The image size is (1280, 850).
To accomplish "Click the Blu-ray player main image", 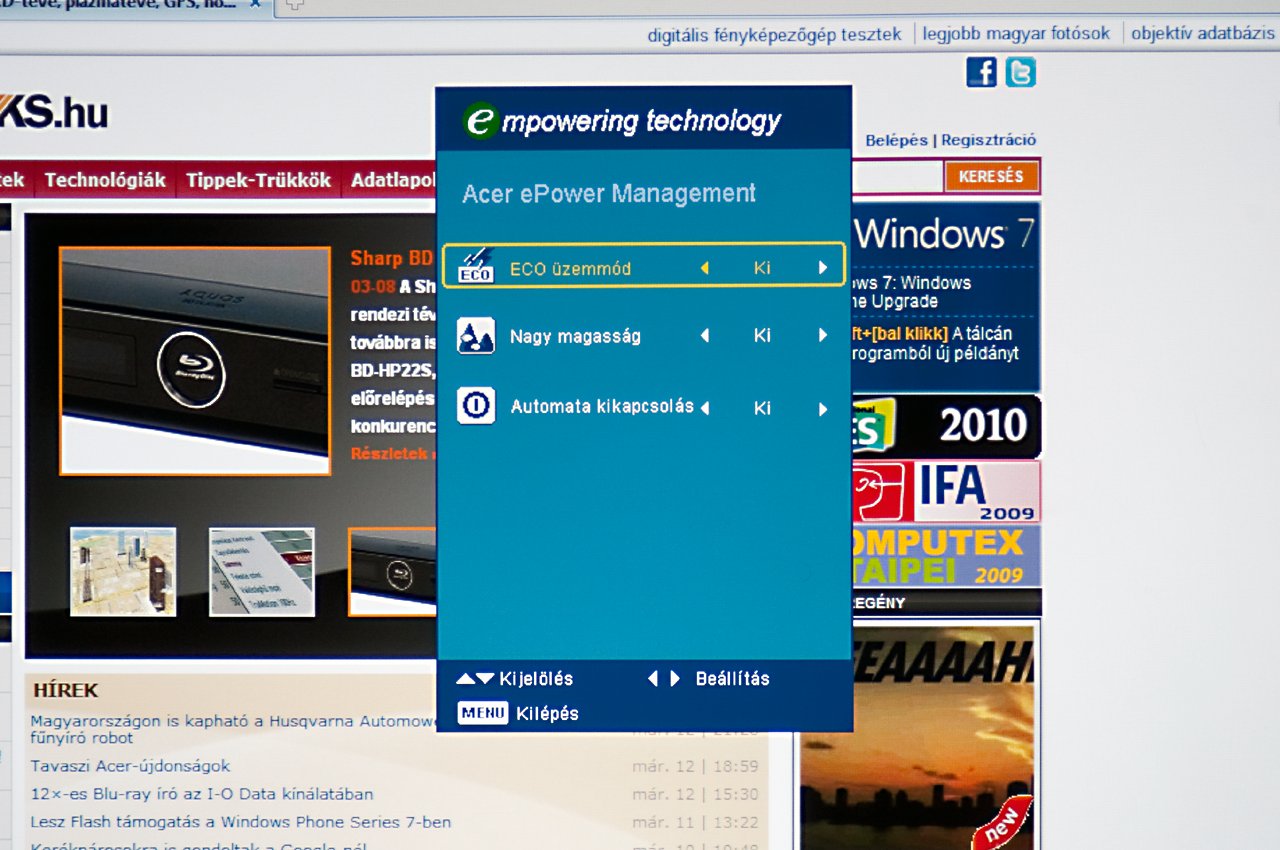I will [x=195, y=360].
